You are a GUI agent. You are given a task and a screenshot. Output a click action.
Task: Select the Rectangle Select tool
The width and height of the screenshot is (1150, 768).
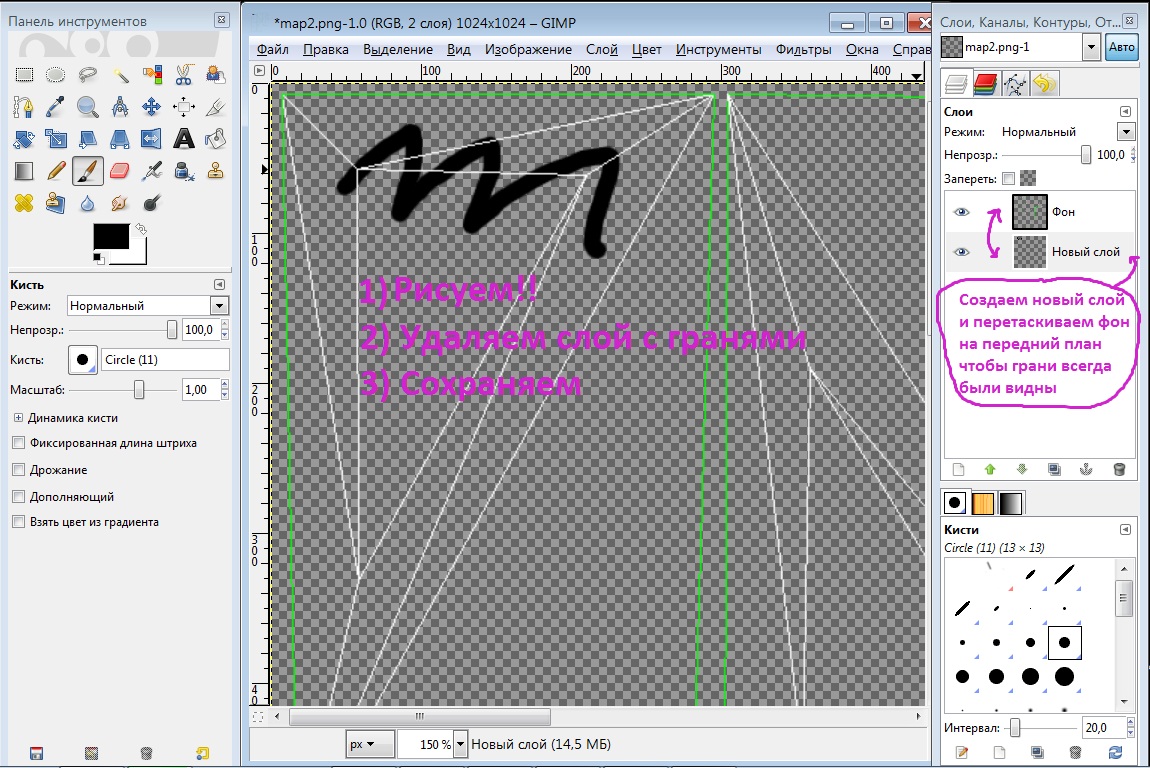24,75
